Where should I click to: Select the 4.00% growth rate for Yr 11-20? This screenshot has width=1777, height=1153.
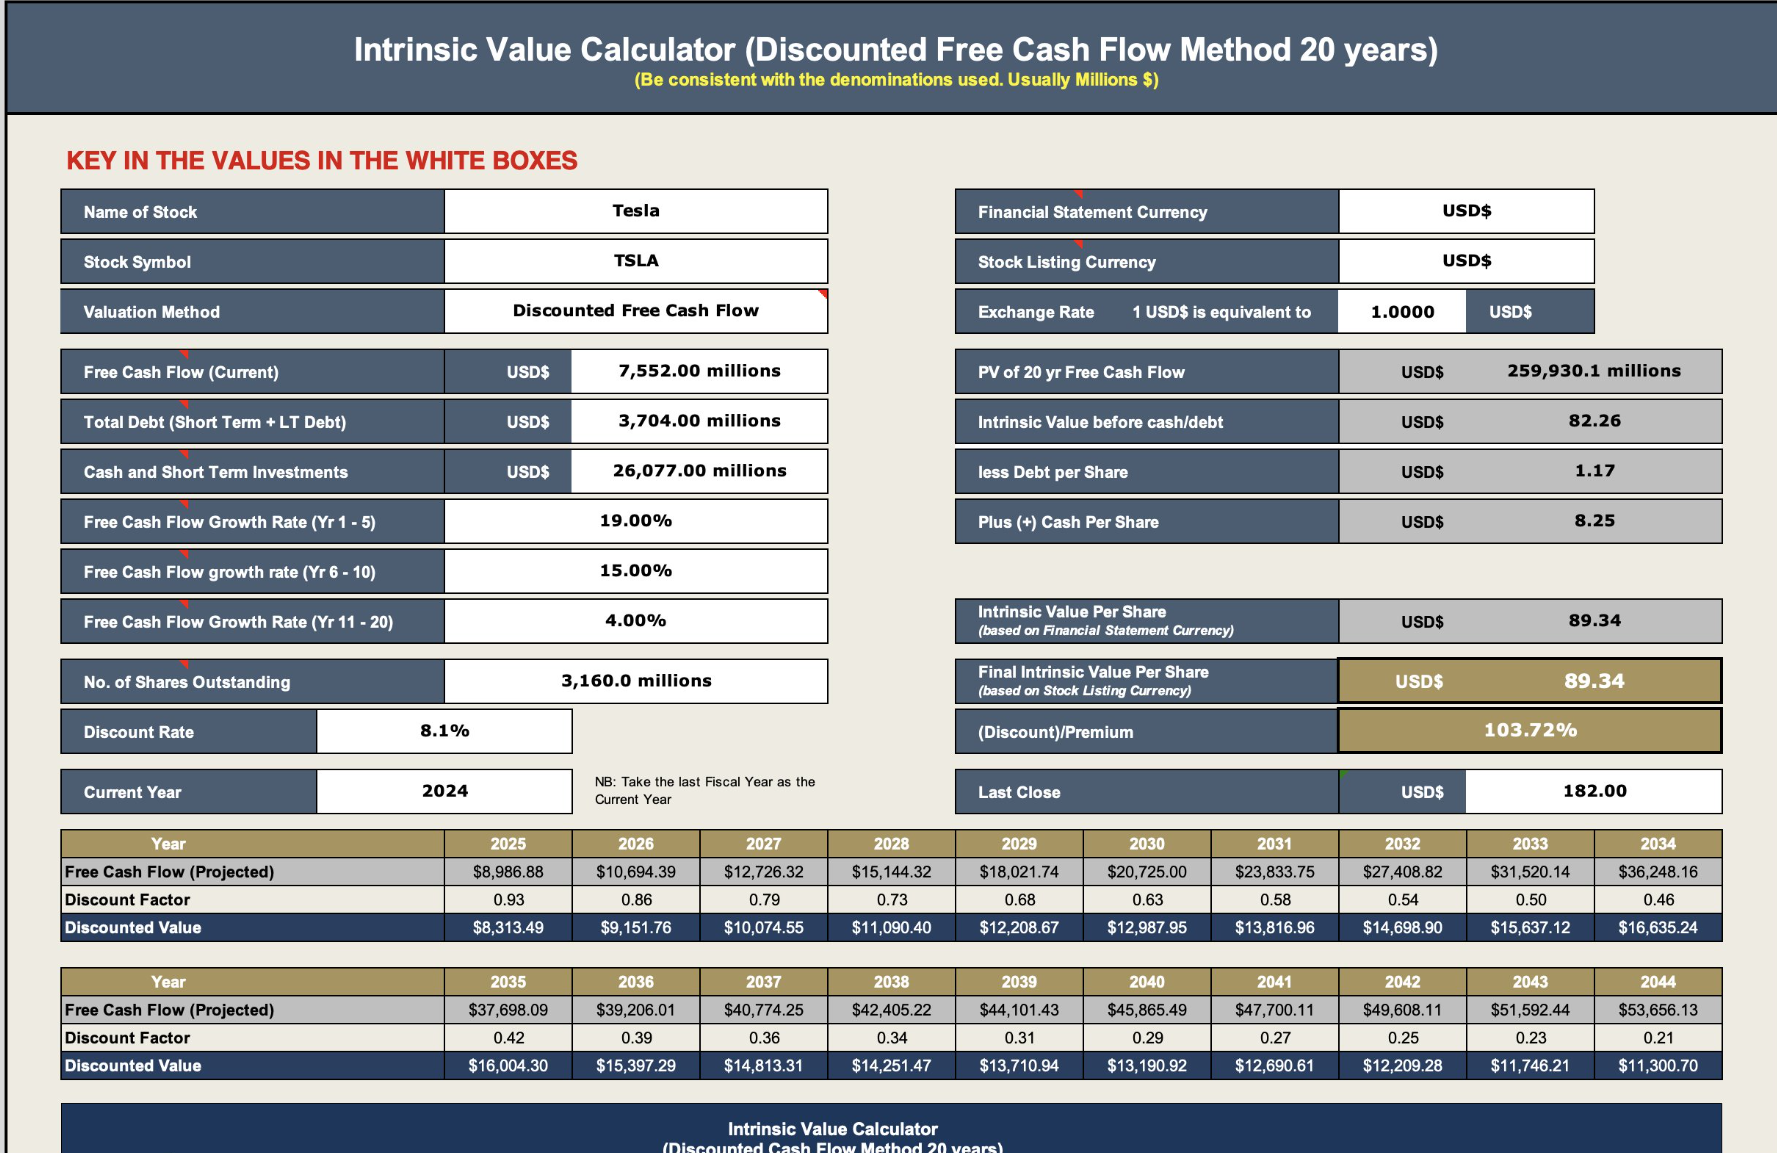click(636, 621)
